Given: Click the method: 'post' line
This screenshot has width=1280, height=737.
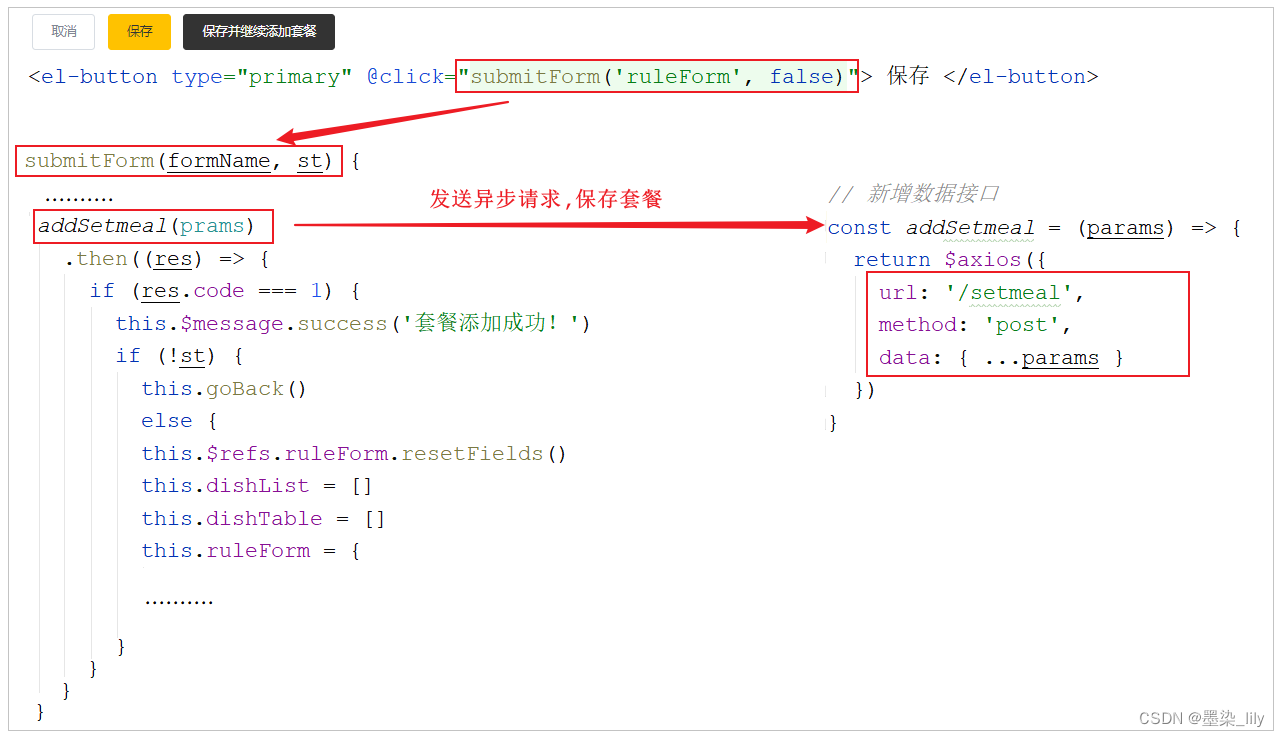Looking at the screenshot, I should coord(975,325).
